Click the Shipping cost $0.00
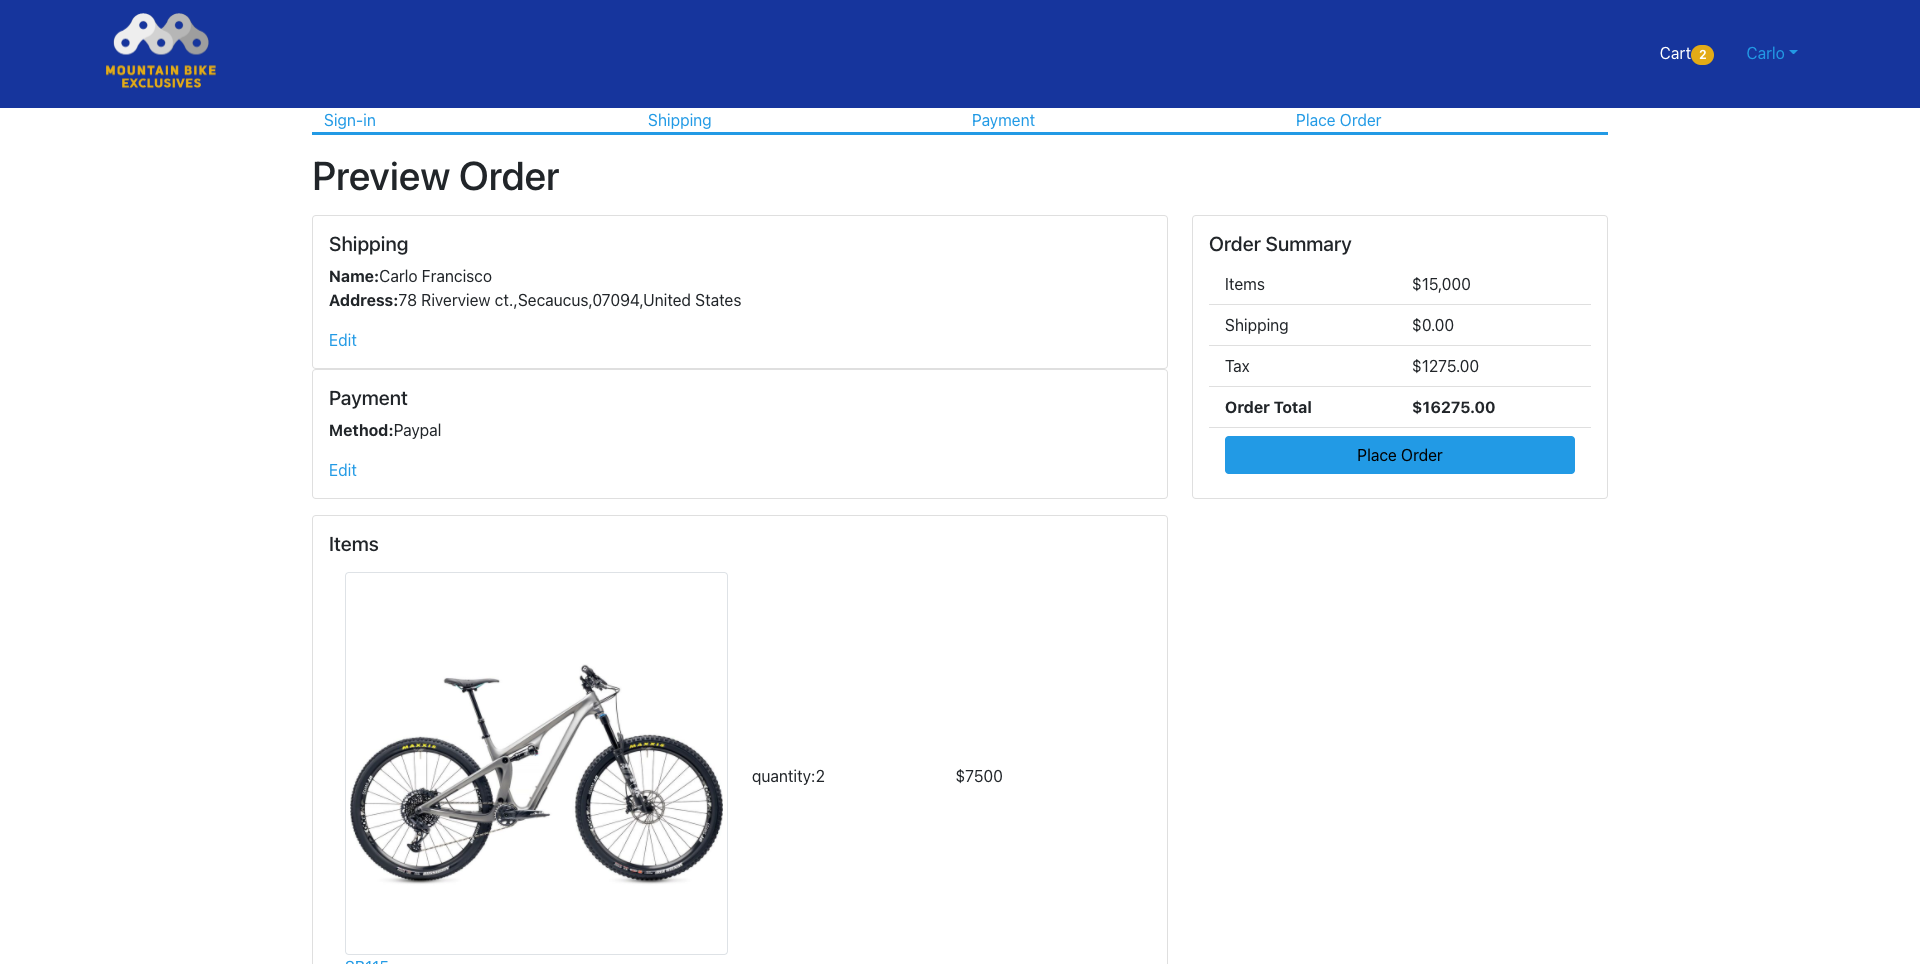The height and width of the screenshot is (964, 1920). [x=1433, y=325]
